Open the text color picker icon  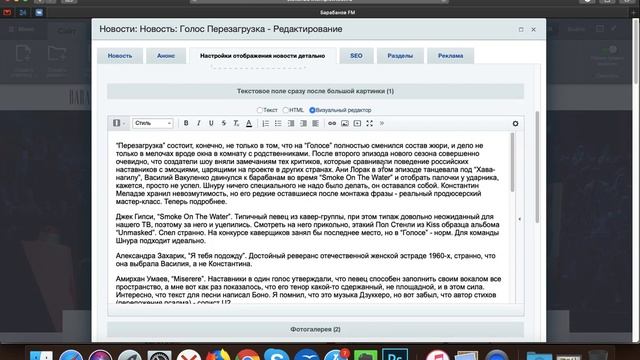pos(249,123)
